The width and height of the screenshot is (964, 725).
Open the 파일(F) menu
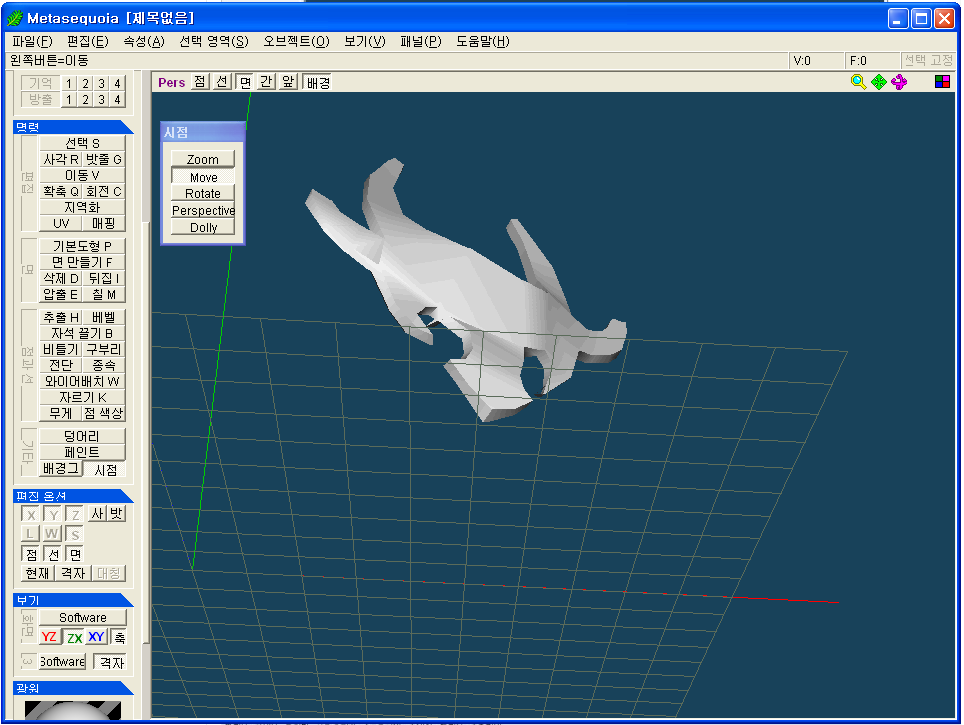coord(32,41)
